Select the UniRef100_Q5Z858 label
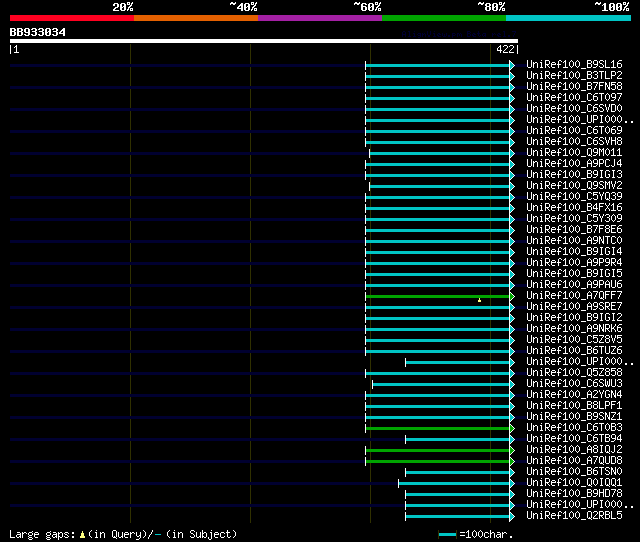The width and height of the screenshot is (640, 542). [x=574, y=373]
